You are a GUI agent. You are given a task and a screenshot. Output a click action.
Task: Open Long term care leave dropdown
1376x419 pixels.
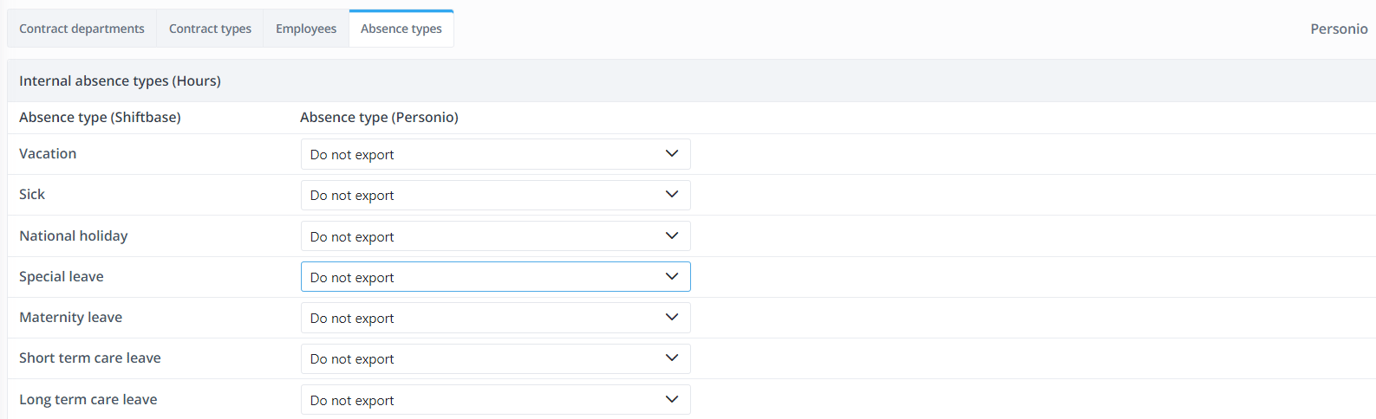pyautogui.click(x=495, y=400)
